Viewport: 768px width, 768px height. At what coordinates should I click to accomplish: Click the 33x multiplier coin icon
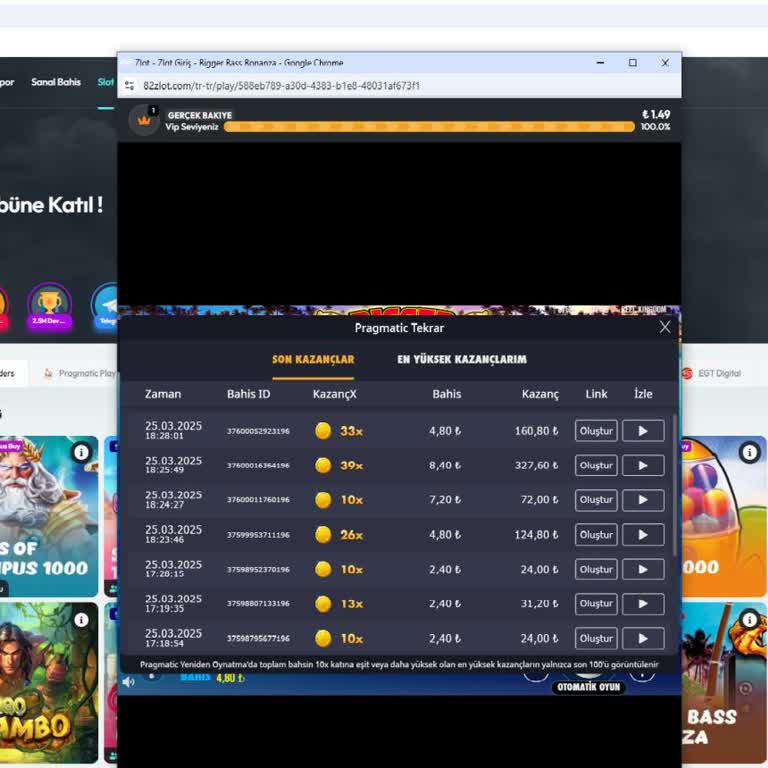[x=323, y=431]
